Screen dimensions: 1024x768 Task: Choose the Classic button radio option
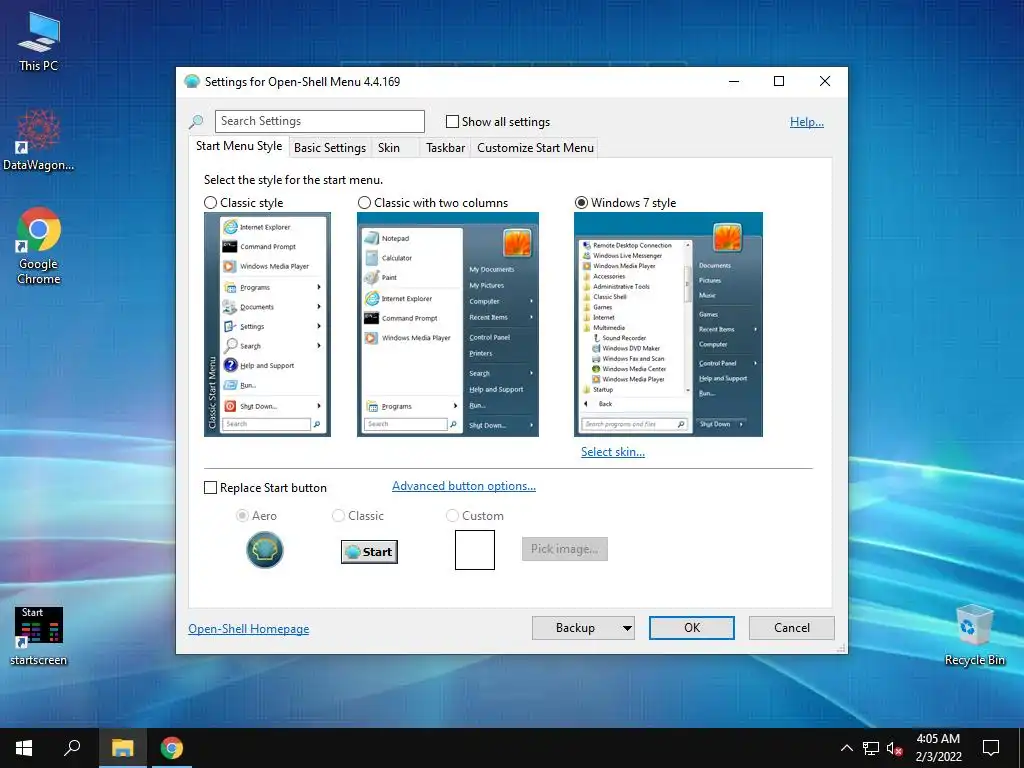pos(338,516)
